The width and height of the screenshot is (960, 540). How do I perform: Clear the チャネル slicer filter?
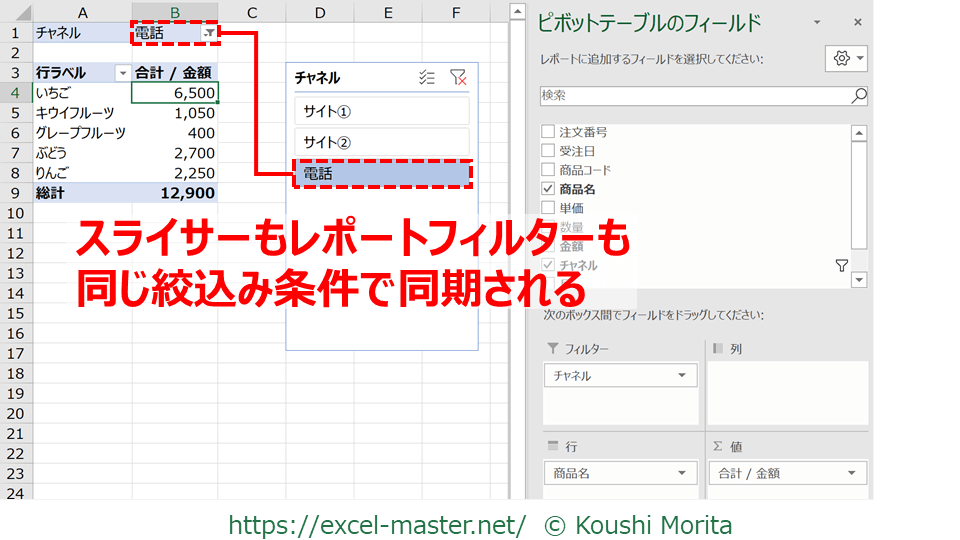(458, 77)
